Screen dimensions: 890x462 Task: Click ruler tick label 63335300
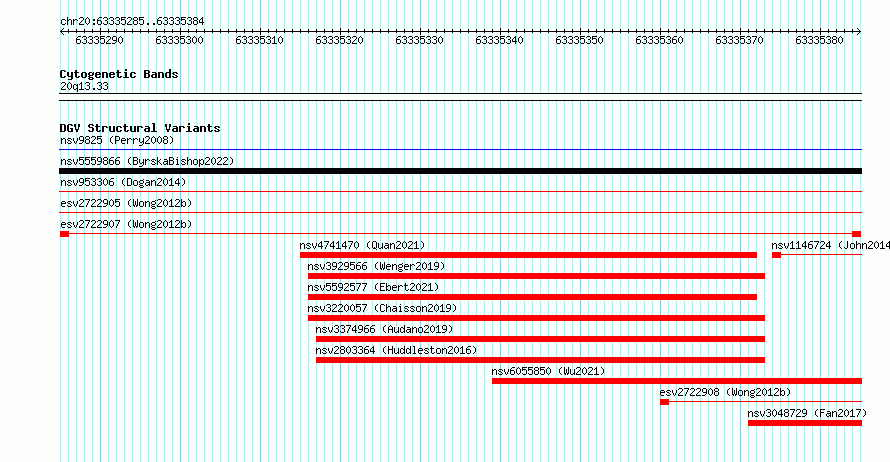pyautogui.click(x=179, y=40)
